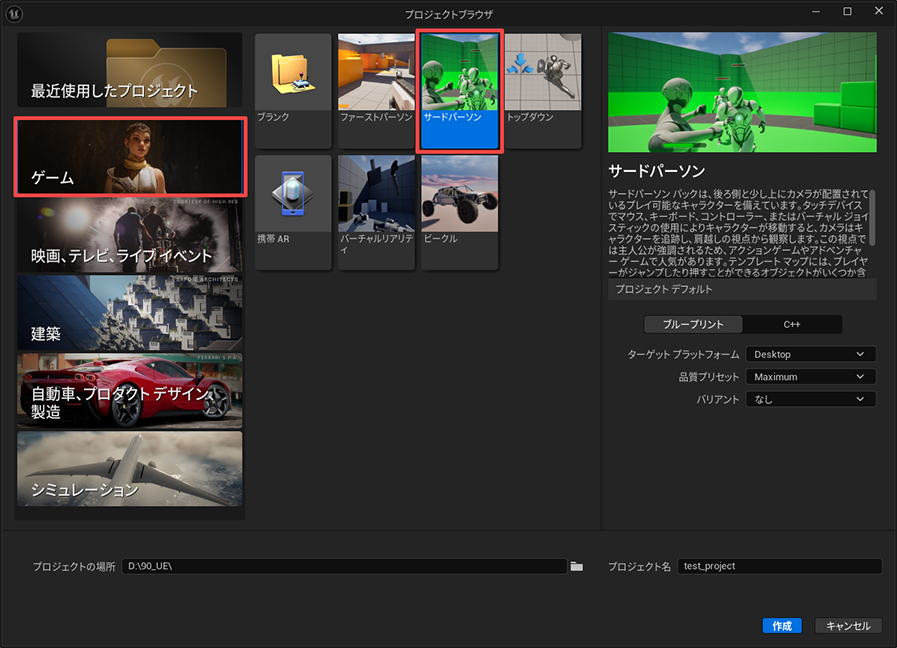This screenshot has height=648, width=897.
Task: Open the 建築 category
Action: point(130,313)
